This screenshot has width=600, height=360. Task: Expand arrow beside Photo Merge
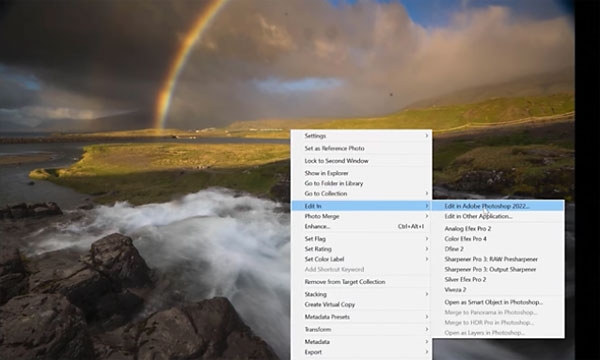click(427, 216)
